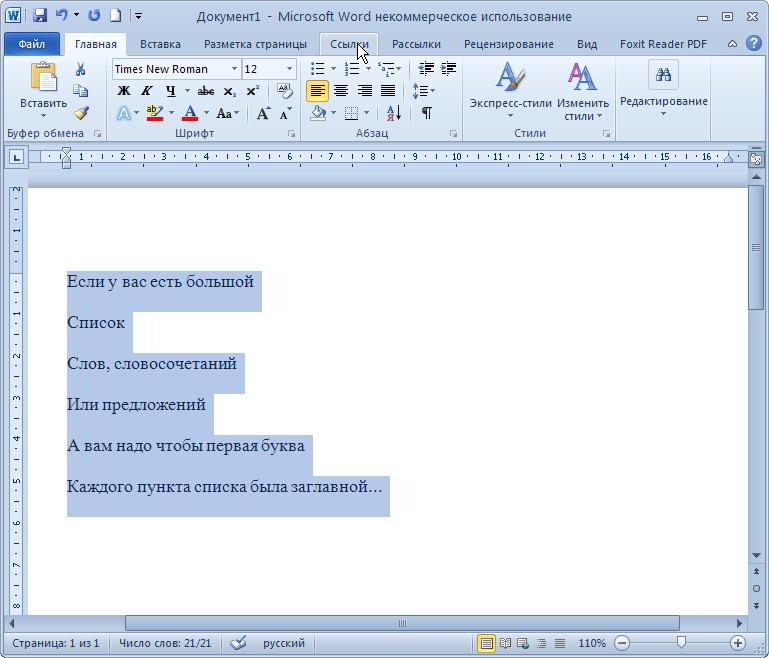Decrease paragraph indent
769x658 pixels.
click(426, 69)
